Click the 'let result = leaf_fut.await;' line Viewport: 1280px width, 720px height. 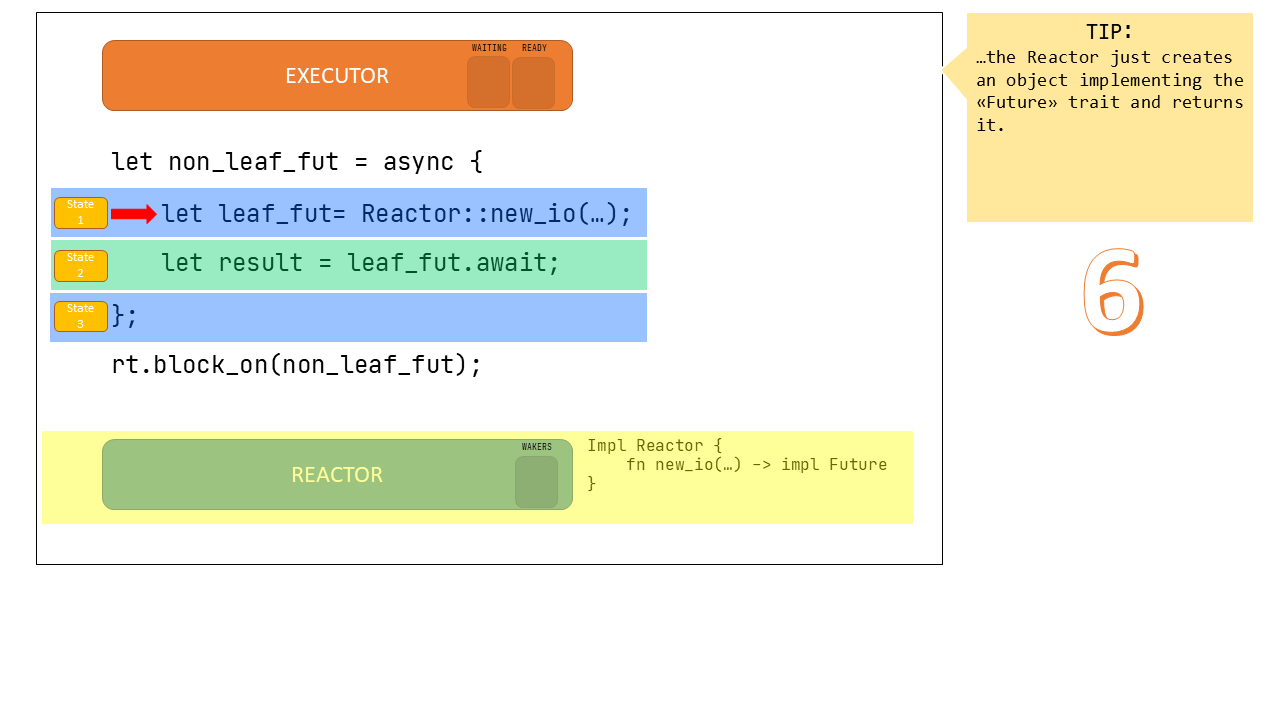click(x=360, y=263)
